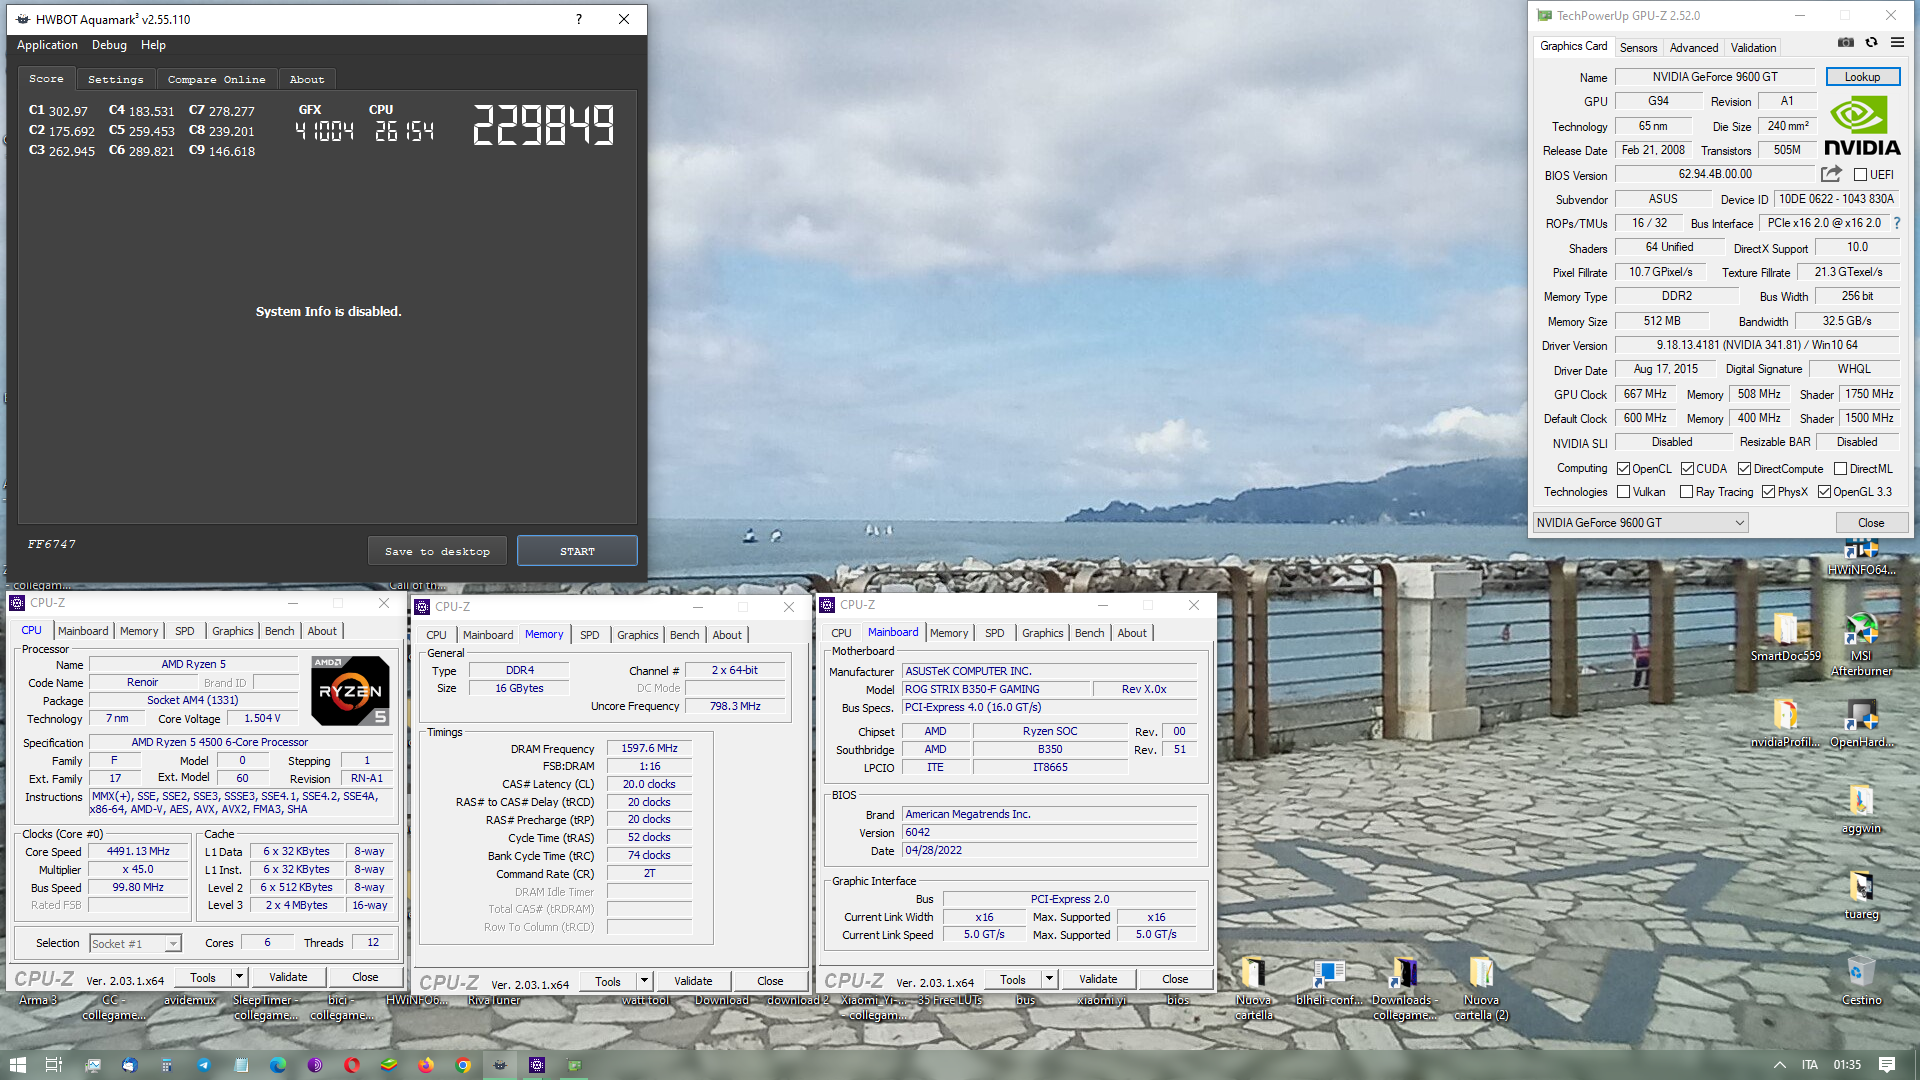
Task: Open Tor Browser from the taskbar
Action: (x=315, y=1065)
